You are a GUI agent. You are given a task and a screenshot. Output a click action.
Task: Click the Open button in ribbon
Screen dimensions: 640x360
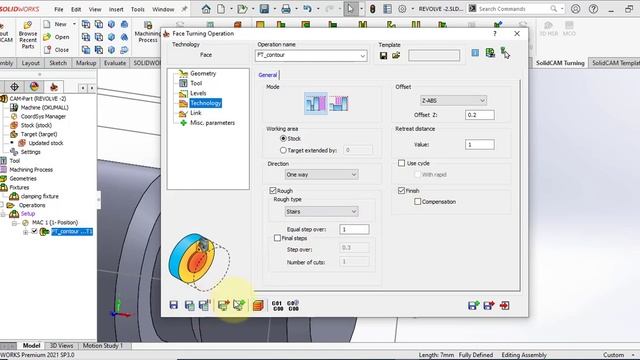coord(57,37)
